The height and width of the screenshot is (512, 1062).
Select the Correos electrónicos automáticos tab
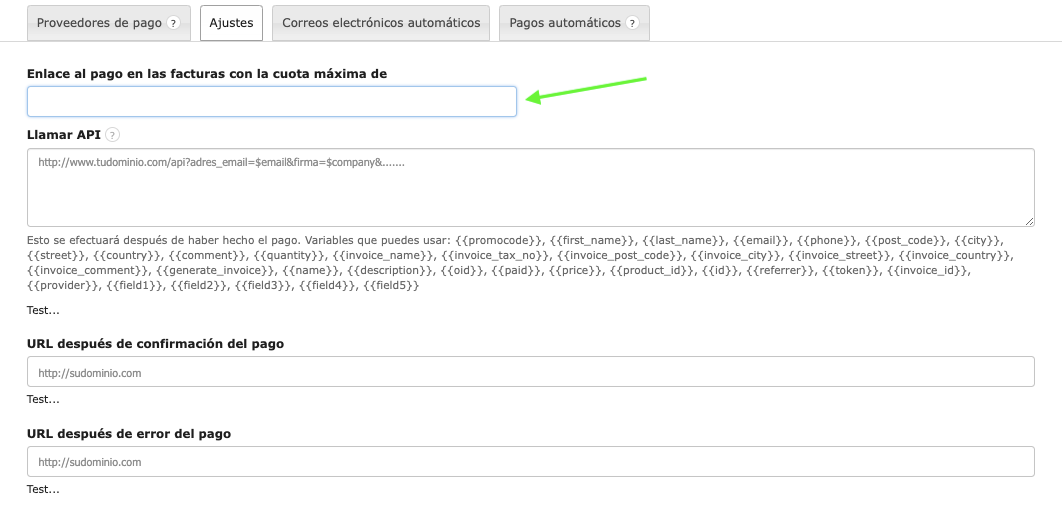pyautogui.click(x=381, y=23)
